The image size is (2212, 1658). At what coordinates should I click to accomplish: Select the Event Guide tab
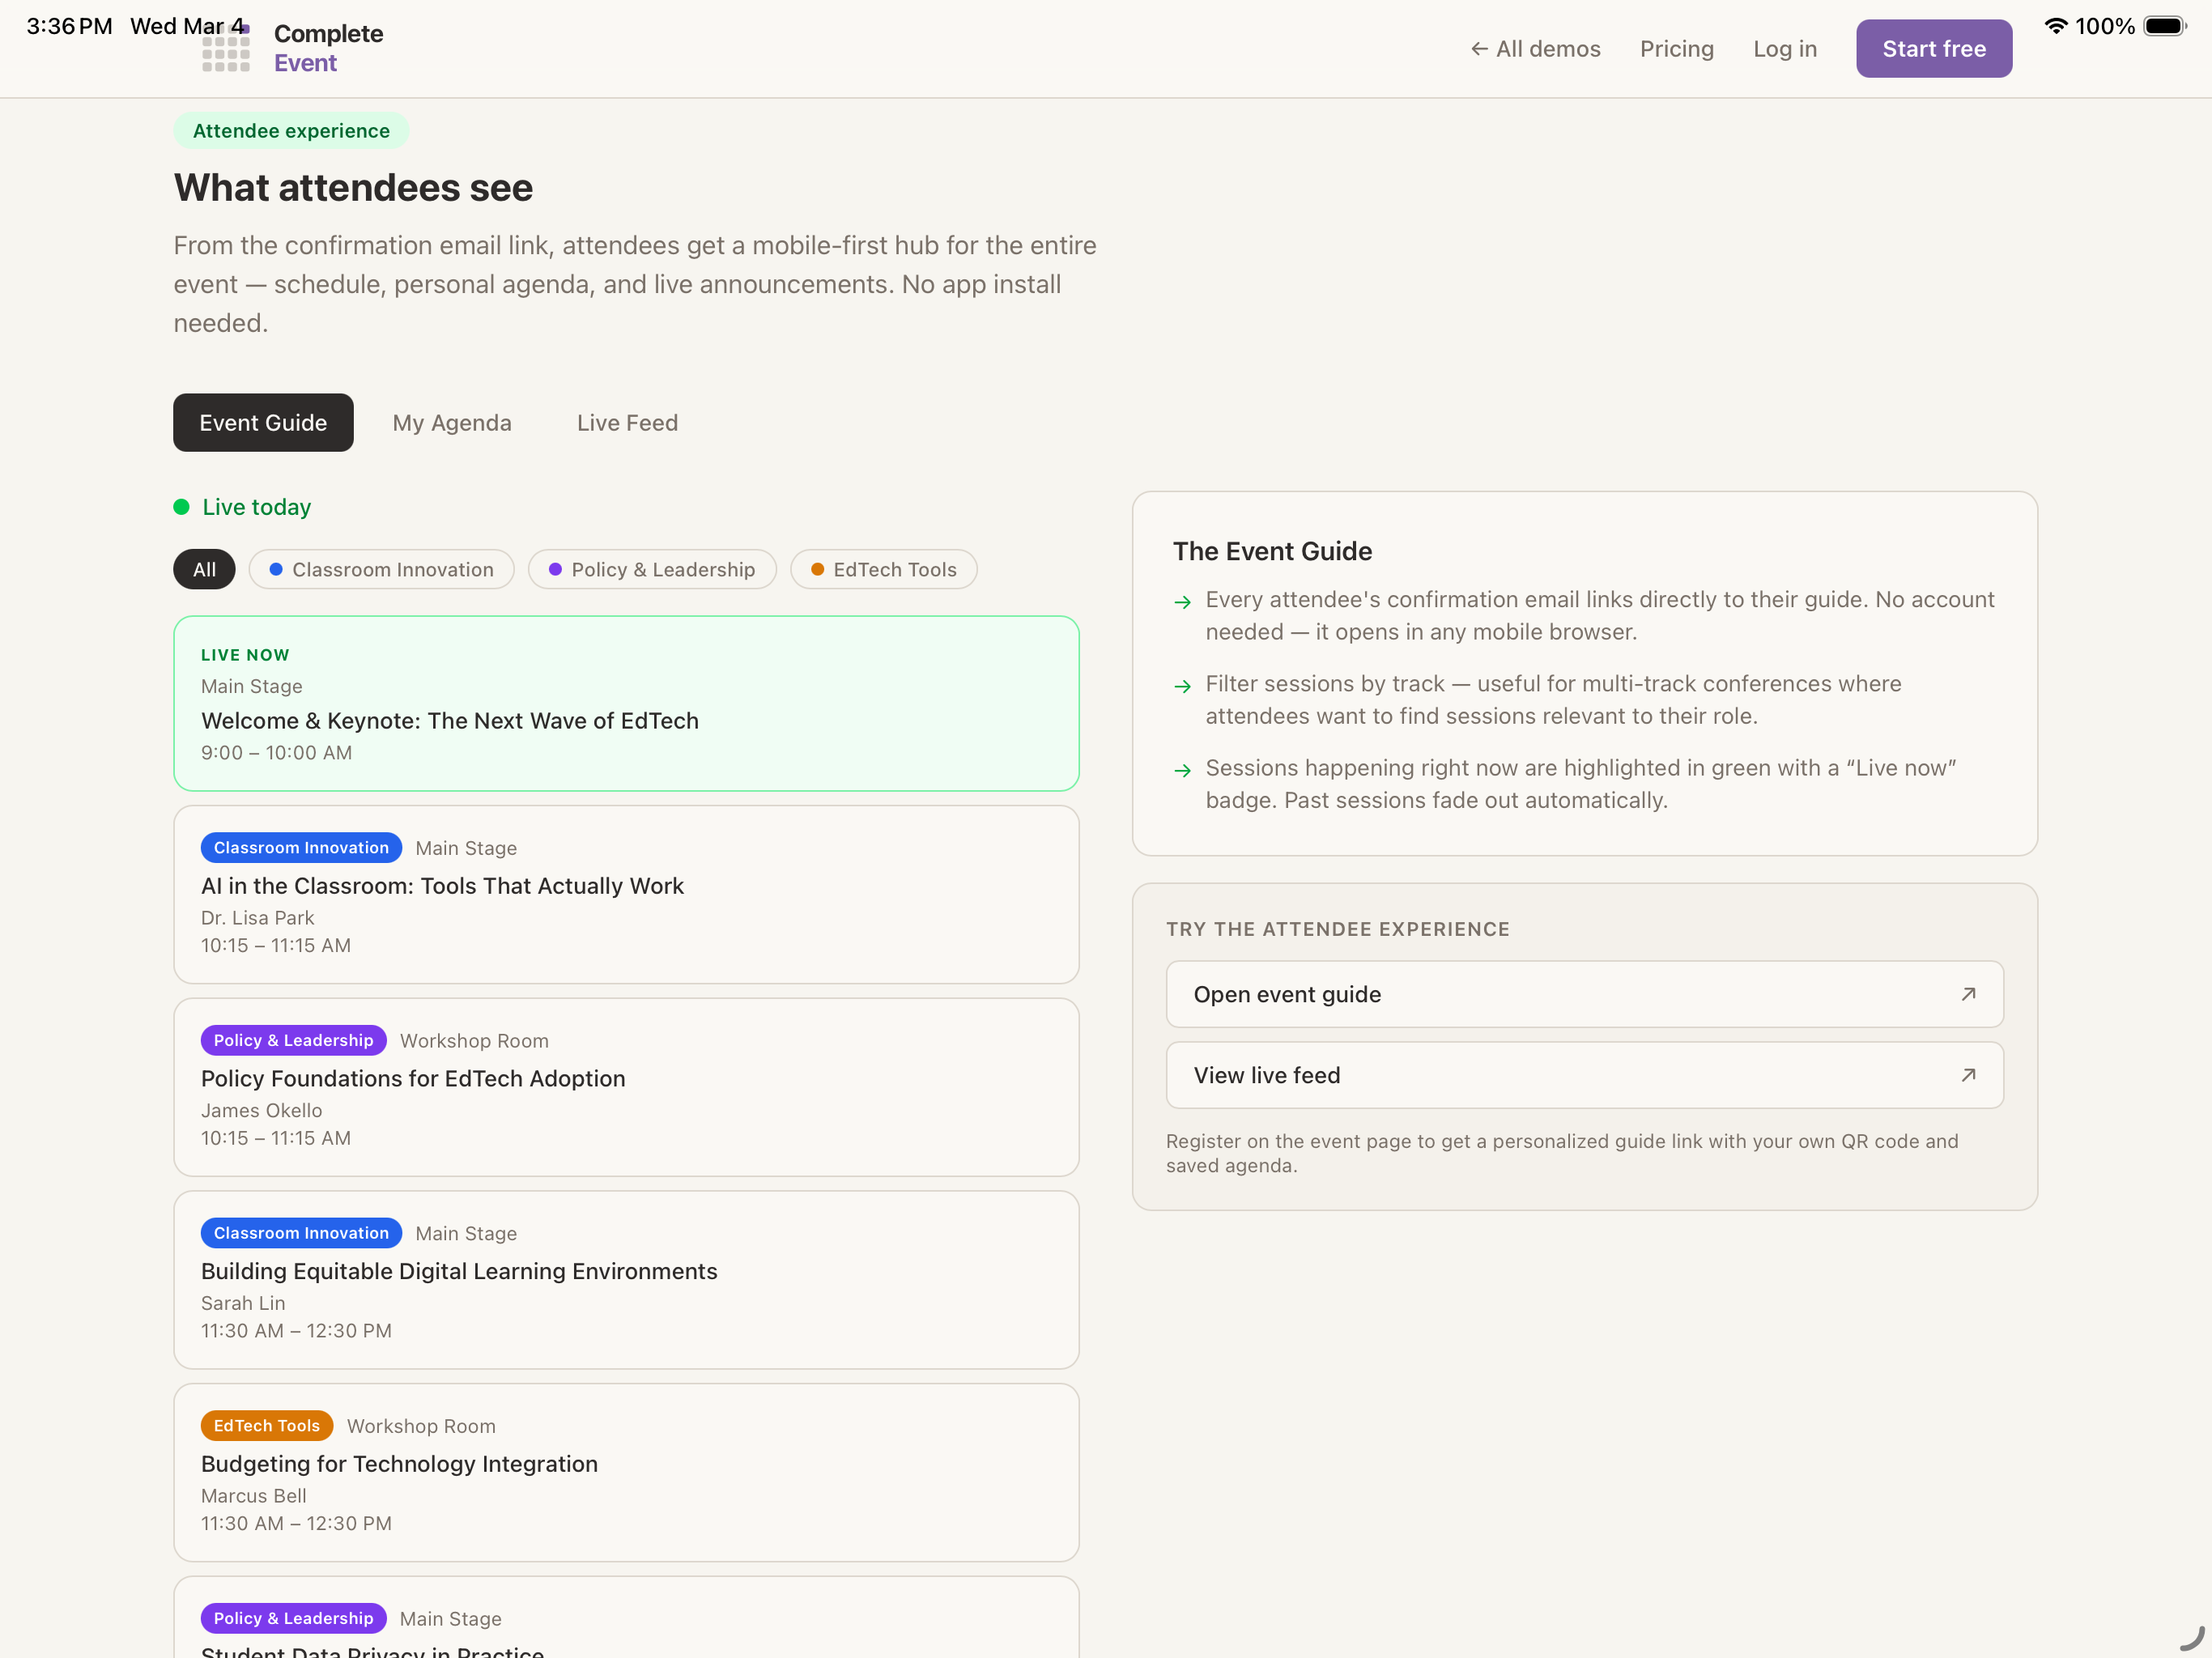[x=263, y=423]
